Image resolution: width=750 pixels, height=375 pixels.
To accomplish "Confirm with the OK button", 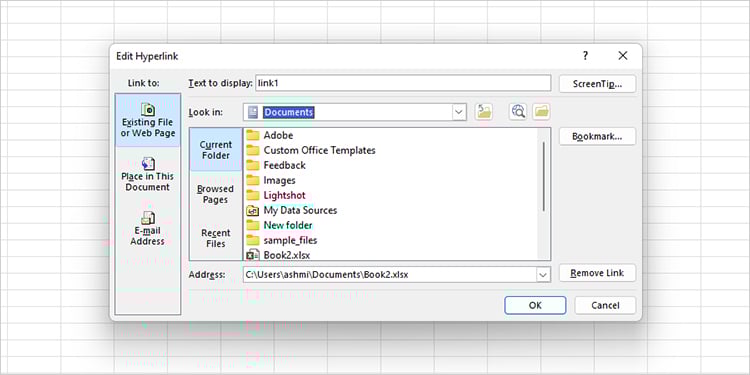I will tap(535, 305).
